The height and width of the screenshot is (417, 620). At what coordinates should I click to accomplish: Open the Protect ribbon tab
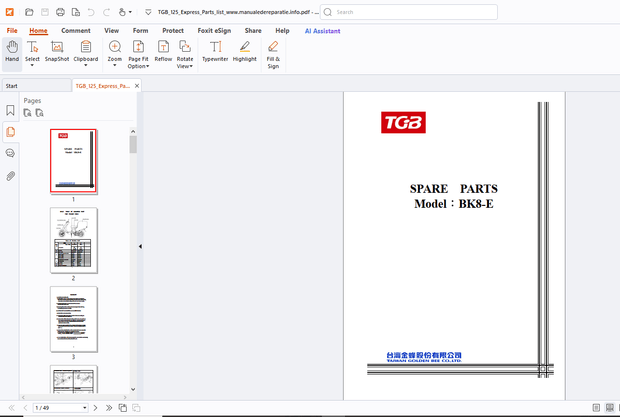[173, 31]
